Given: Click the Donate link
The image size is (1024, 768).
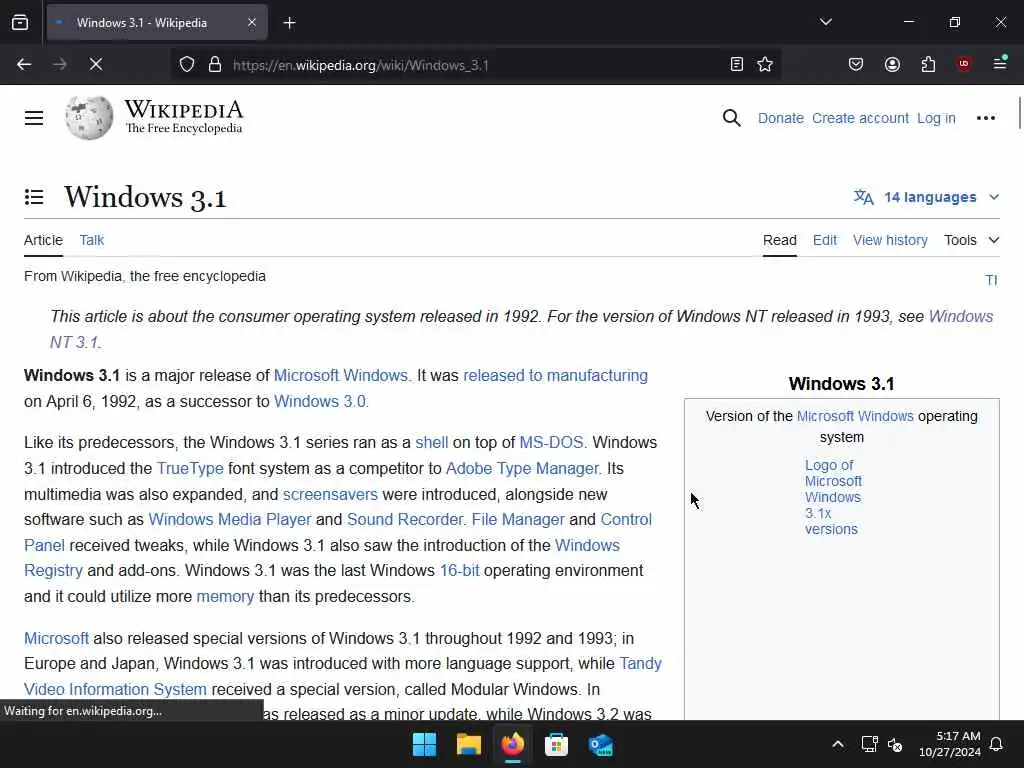Looking at the screenshot, I should [x=780, y=118].
